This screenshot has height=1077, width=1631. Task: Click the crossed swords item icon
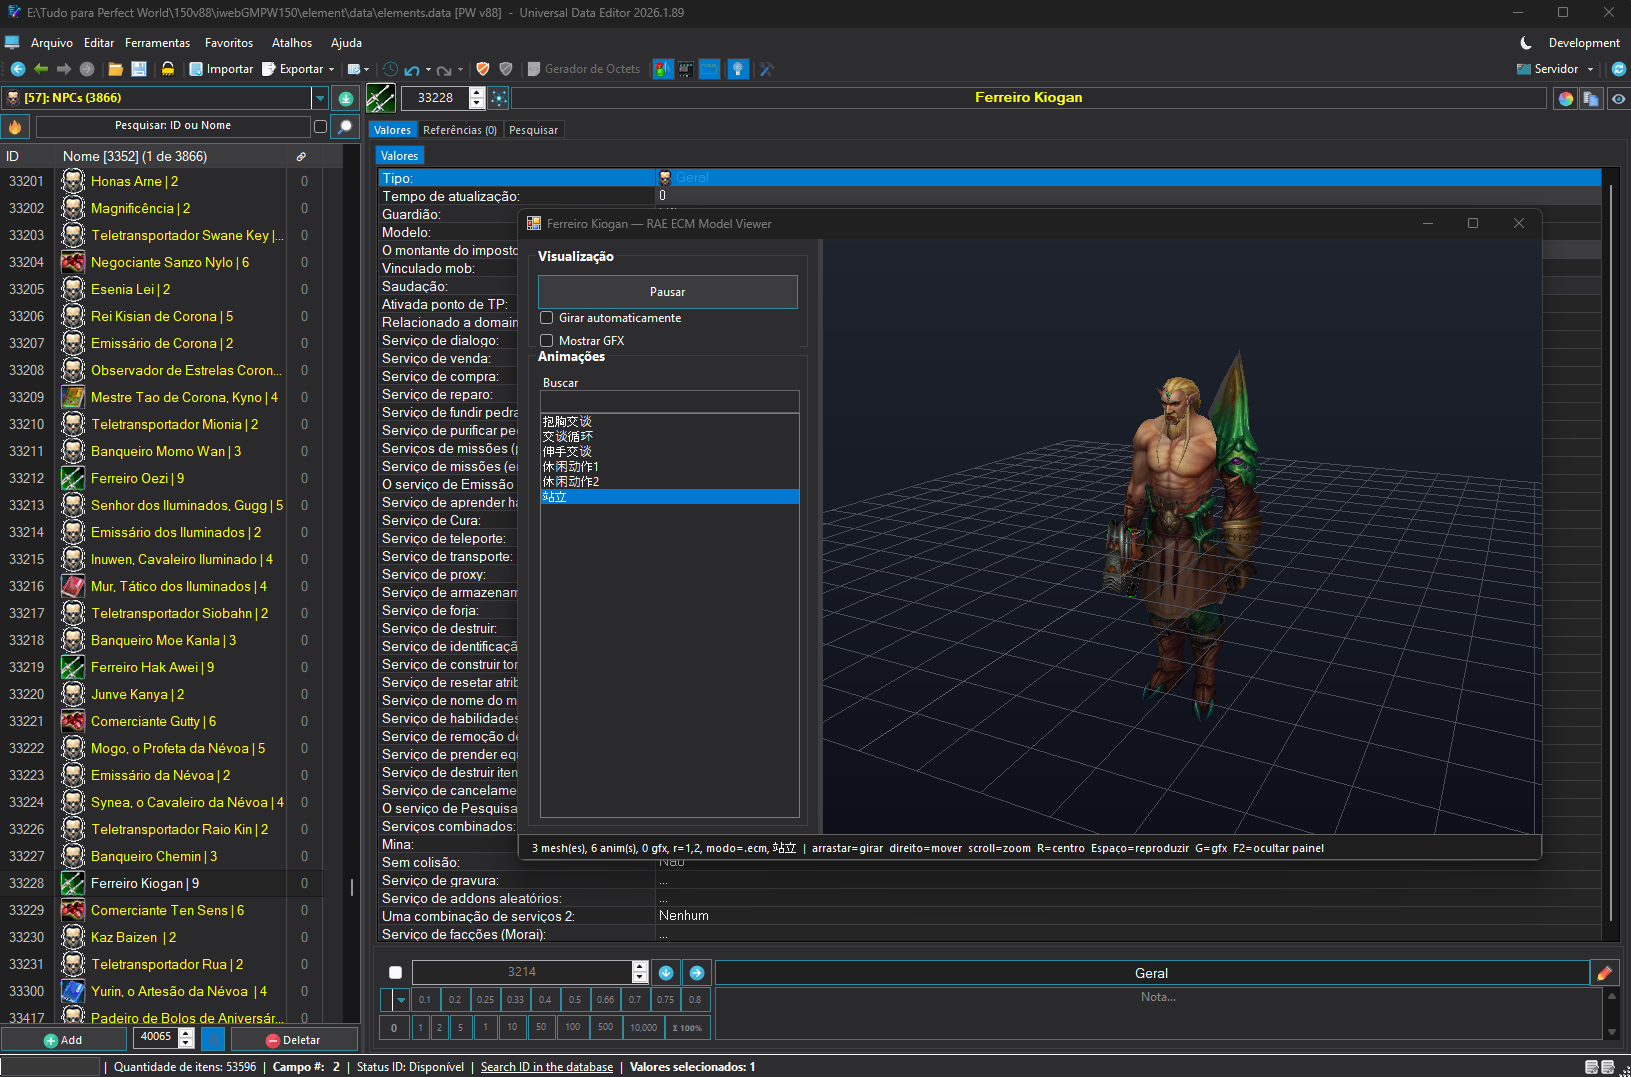(381, 98)
